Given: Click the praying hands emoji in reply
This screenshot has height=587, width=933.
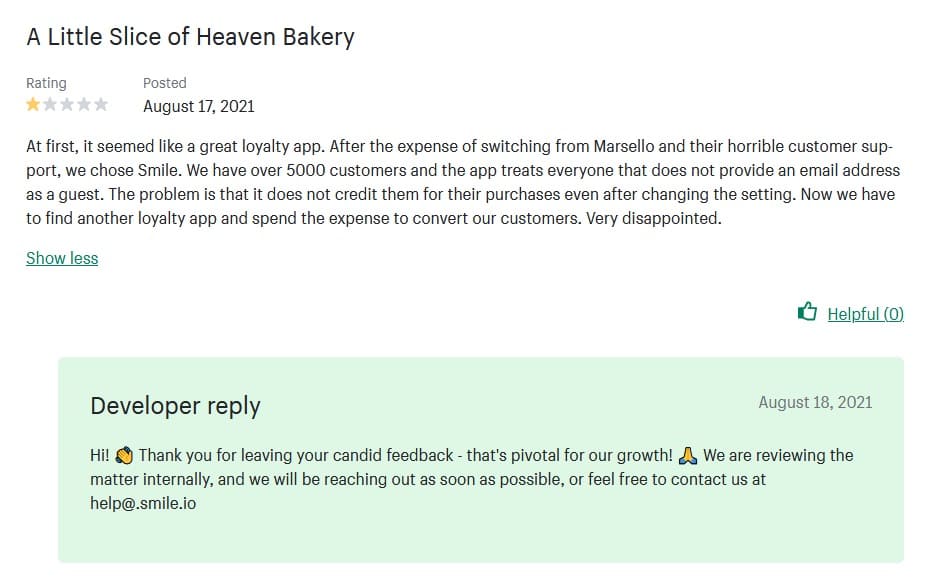Looking at the screenshot, I should pyautogui.click(x=688, y=456).
